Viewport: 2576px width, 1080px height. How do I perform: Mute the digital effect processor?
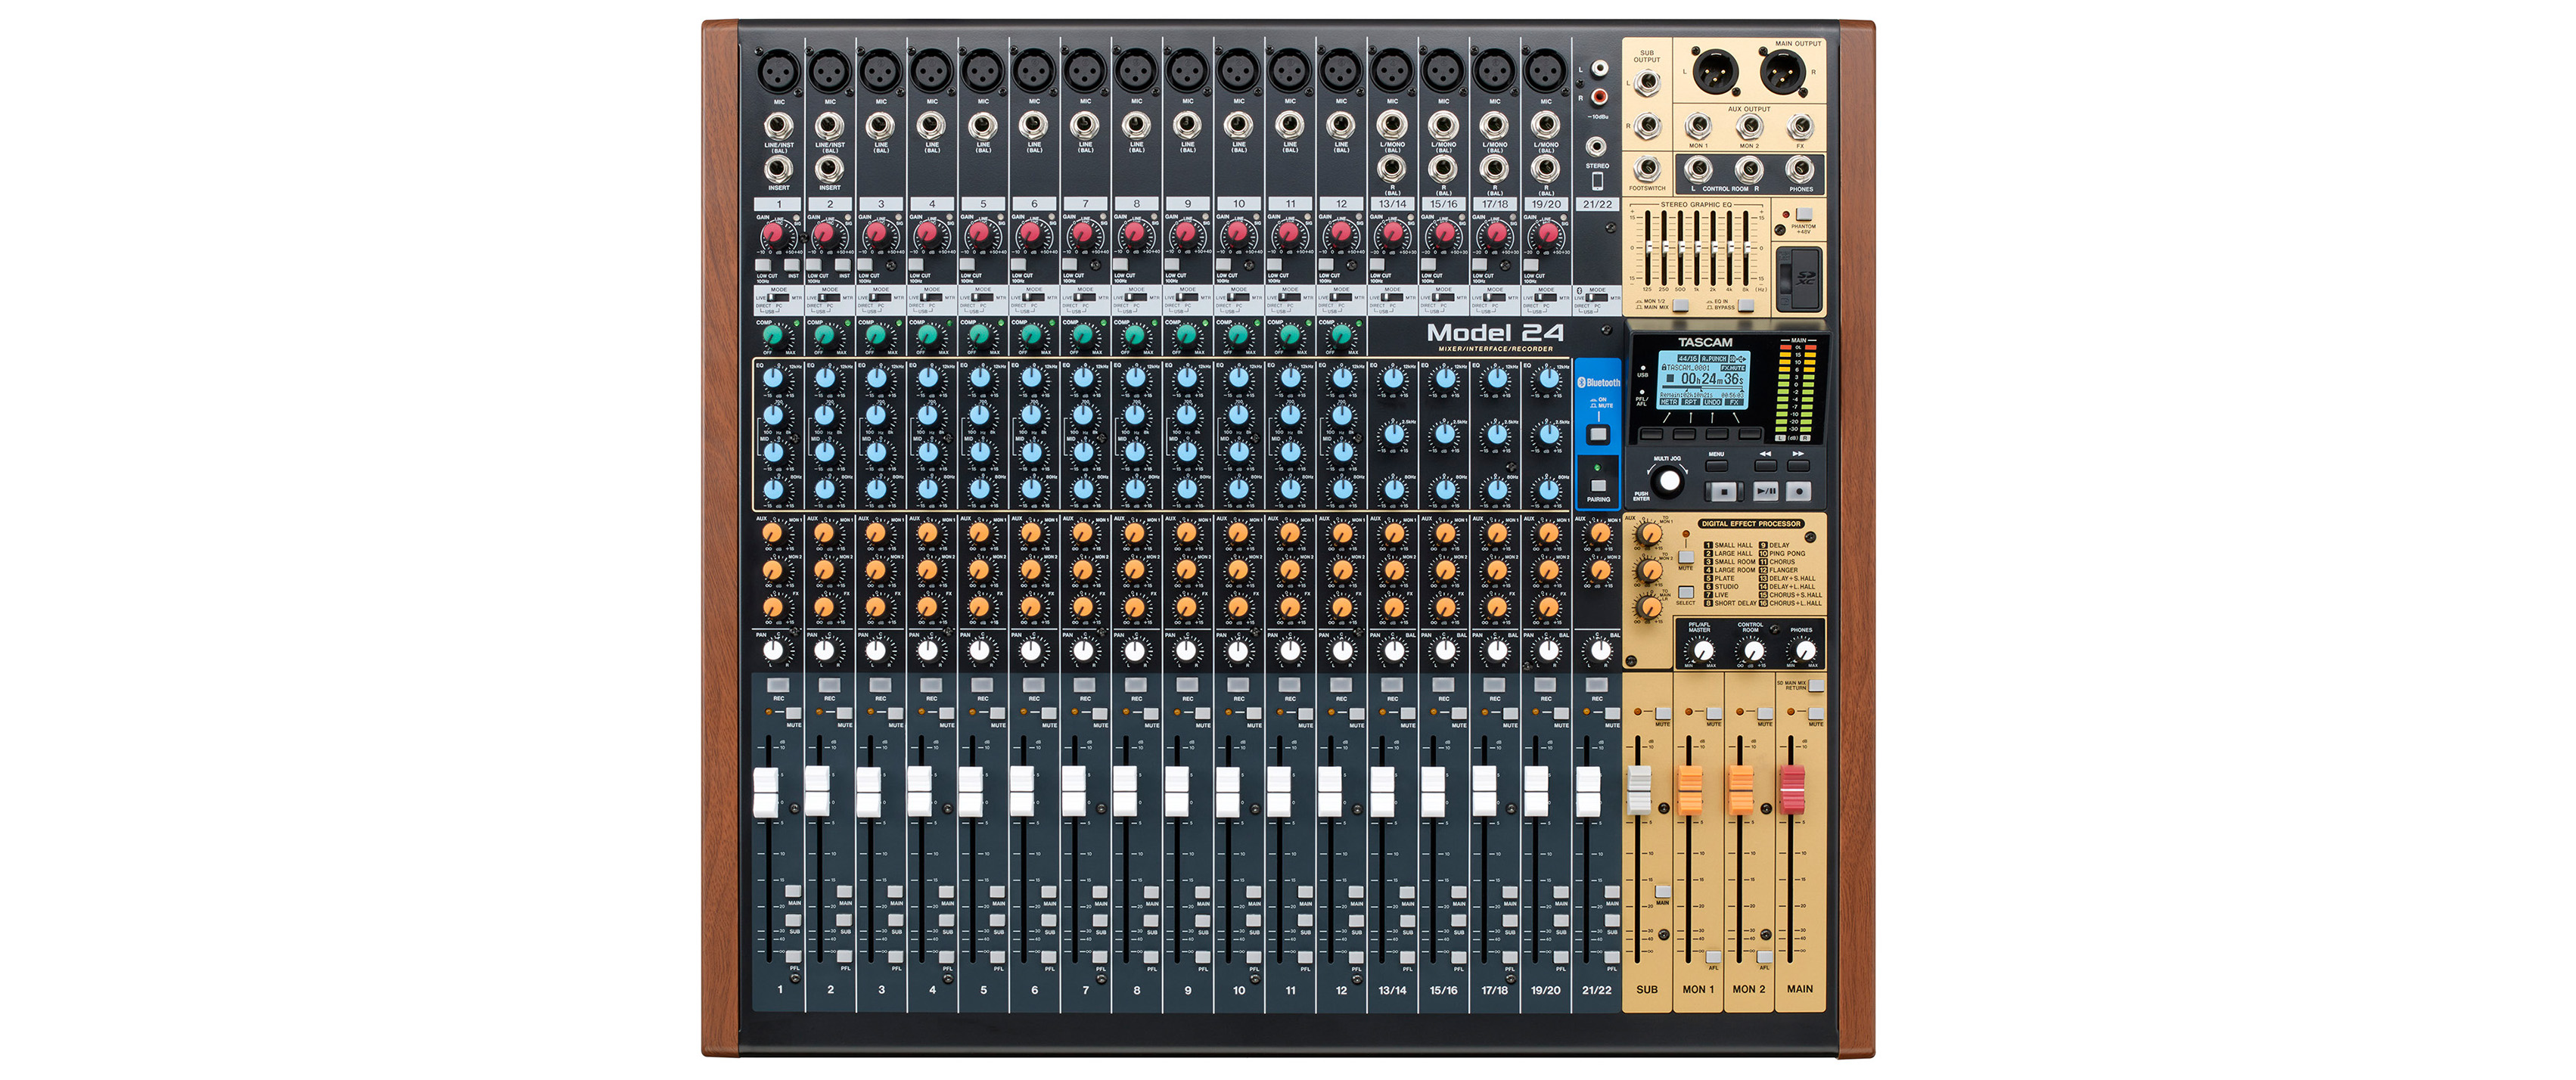point(1686,557)
